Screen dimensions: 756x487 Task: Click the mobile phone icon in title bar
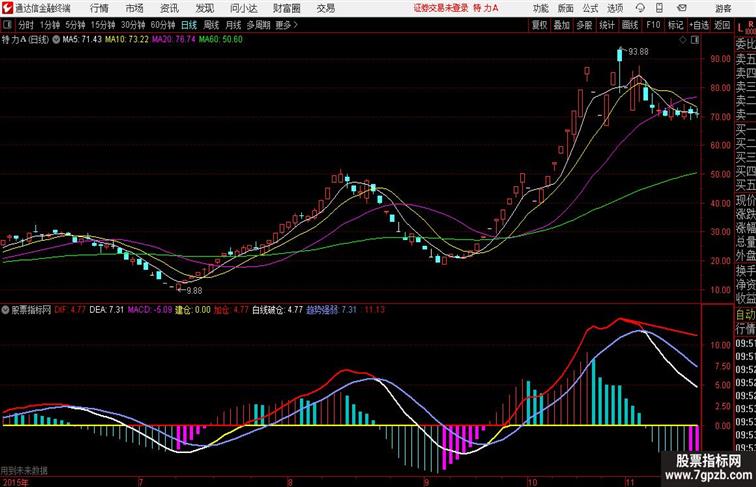659,8
